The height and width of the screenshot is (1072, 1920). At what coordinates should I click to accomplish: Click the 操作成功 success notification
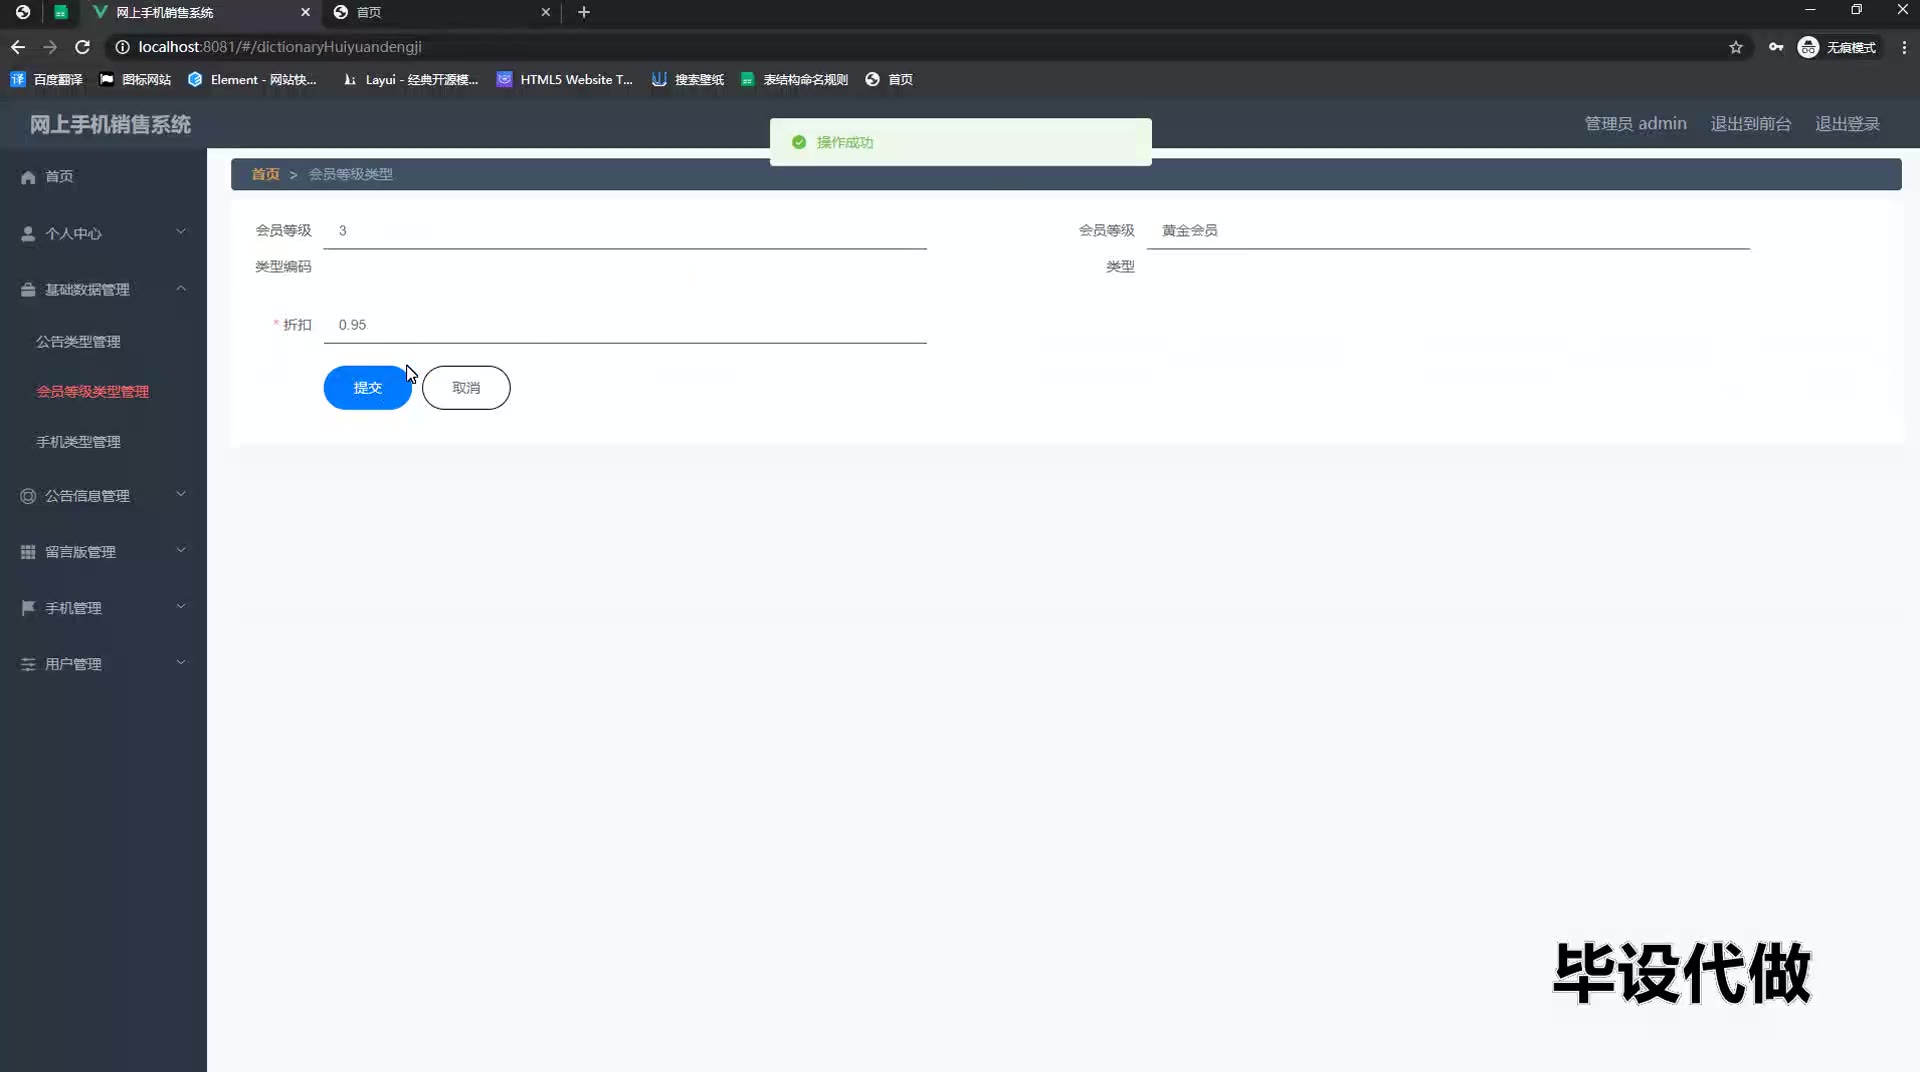pos(960,142)
